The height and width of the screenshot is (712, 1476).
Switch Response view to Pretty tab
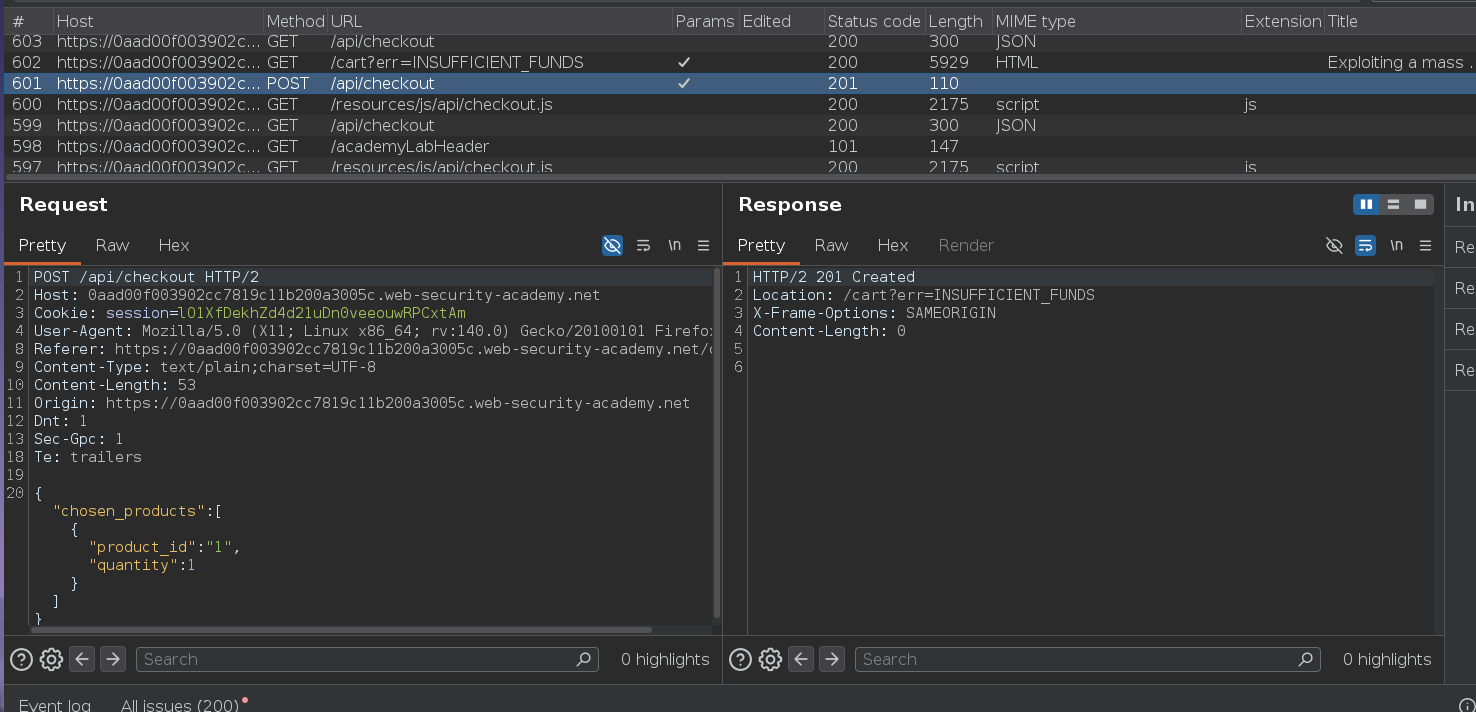pos(761,245)
